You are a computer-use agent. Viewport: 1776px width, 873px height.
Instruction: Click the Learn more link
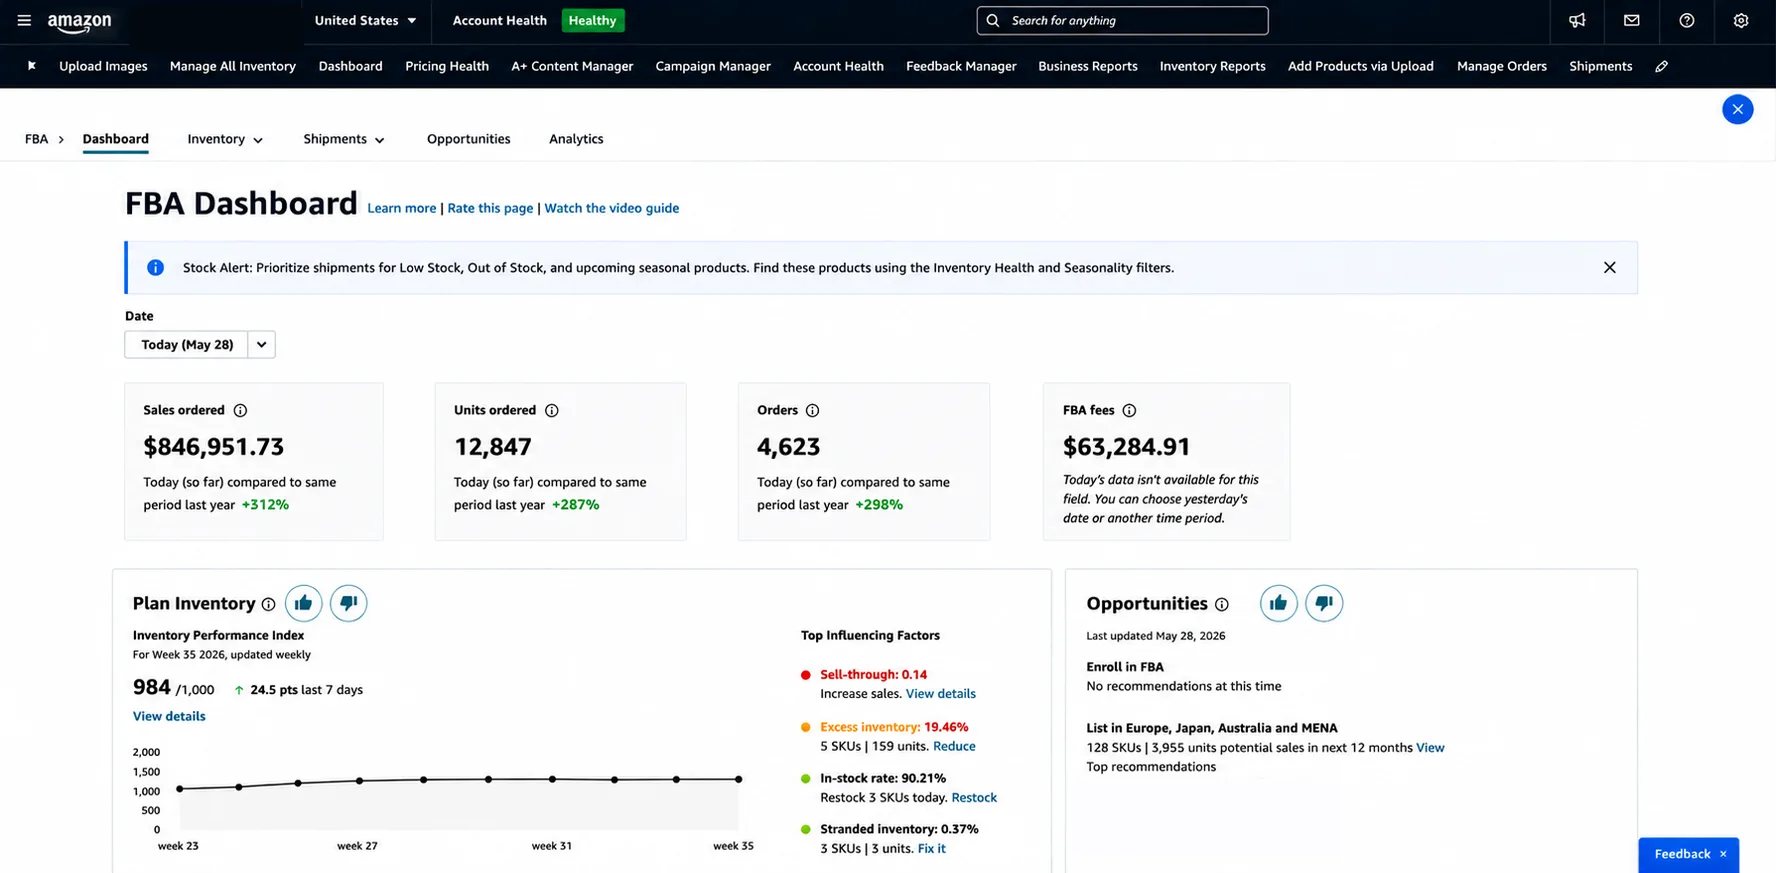[x=401, y=208]
